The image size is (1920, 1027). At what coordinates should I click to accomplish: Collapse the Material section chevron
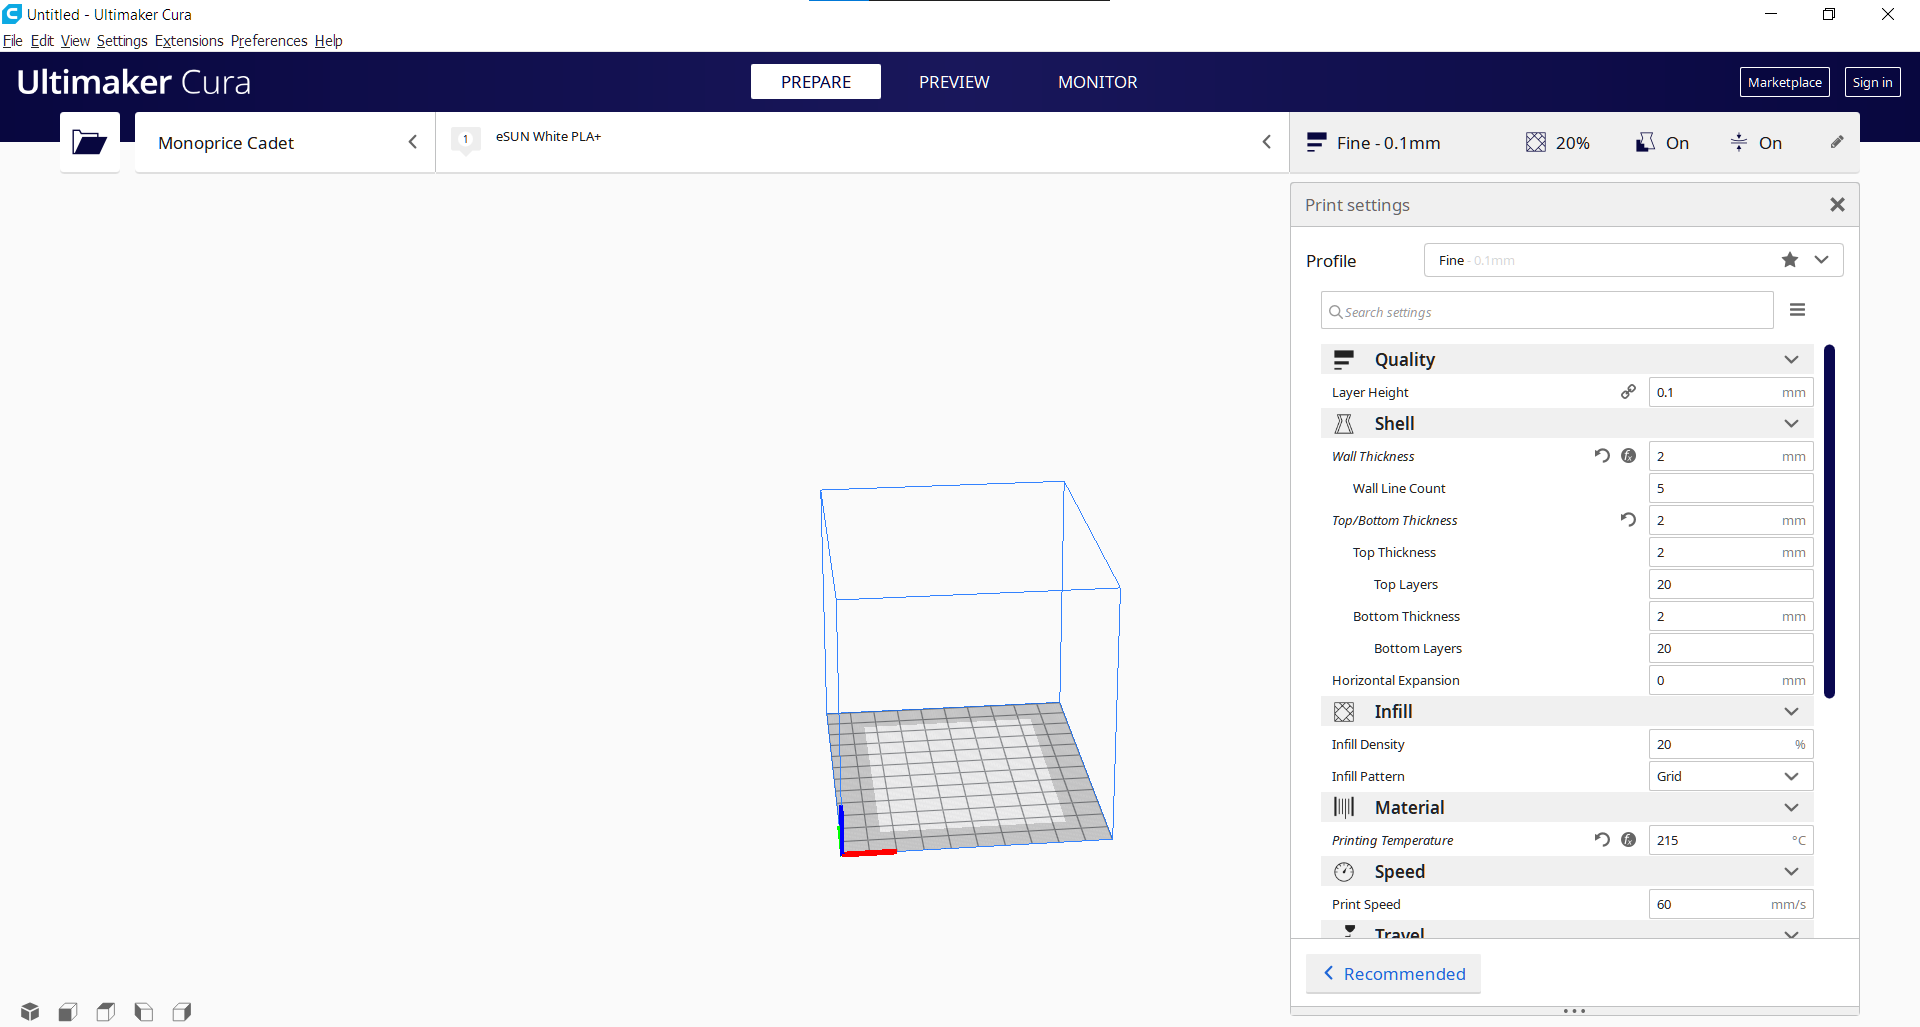tap(1791, 808)
